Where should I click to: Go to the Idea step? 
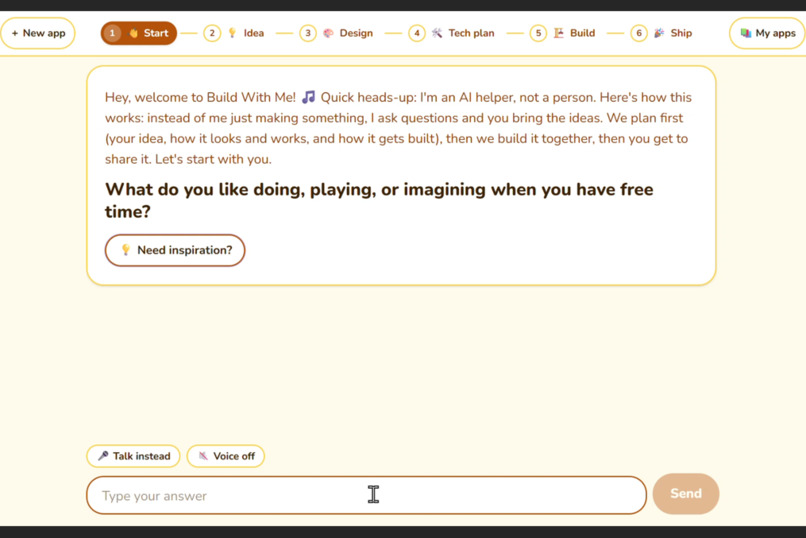pos(233,33)
